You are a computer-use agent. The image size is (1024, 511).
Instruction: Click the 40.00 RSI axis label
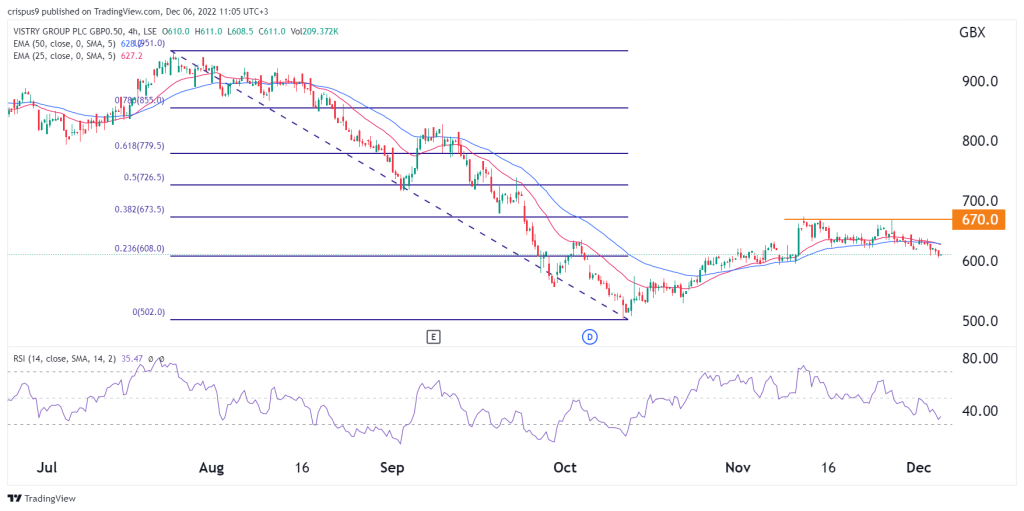pyautogui.click(x=978, y=411)
